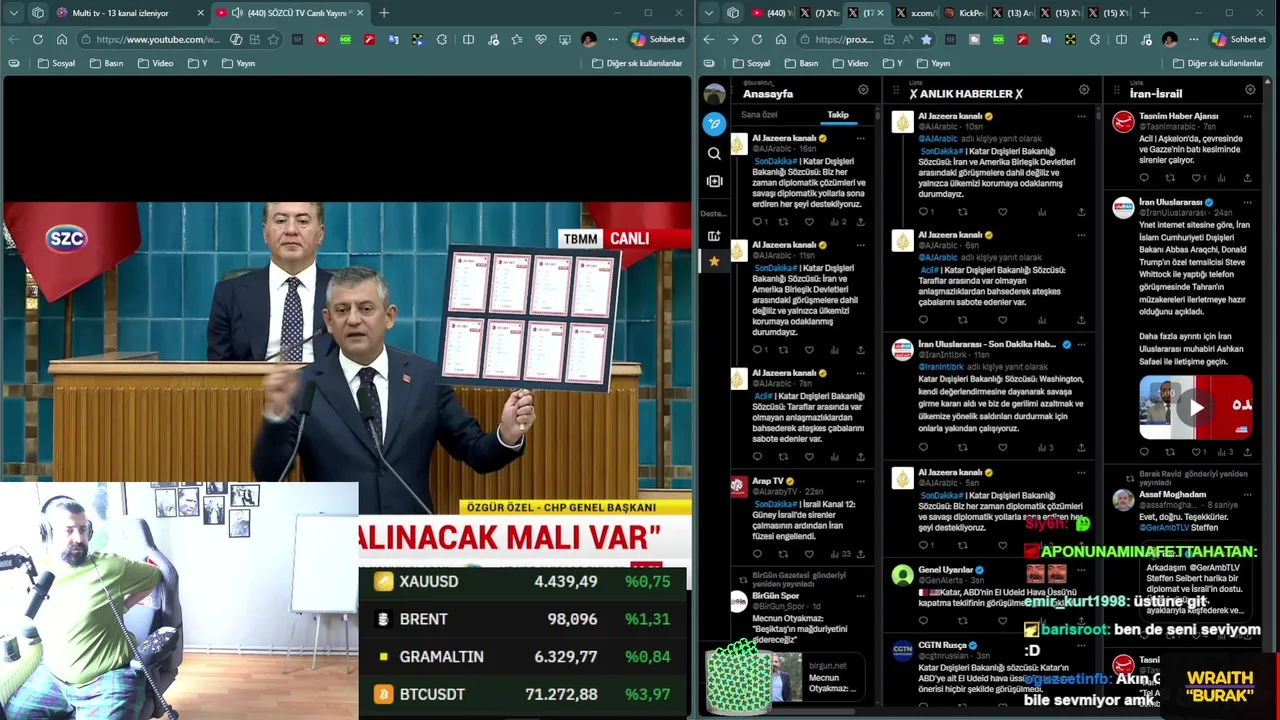Click read aloud icon in right address bar
The image size is (1280, 720).
coord(907,39)
